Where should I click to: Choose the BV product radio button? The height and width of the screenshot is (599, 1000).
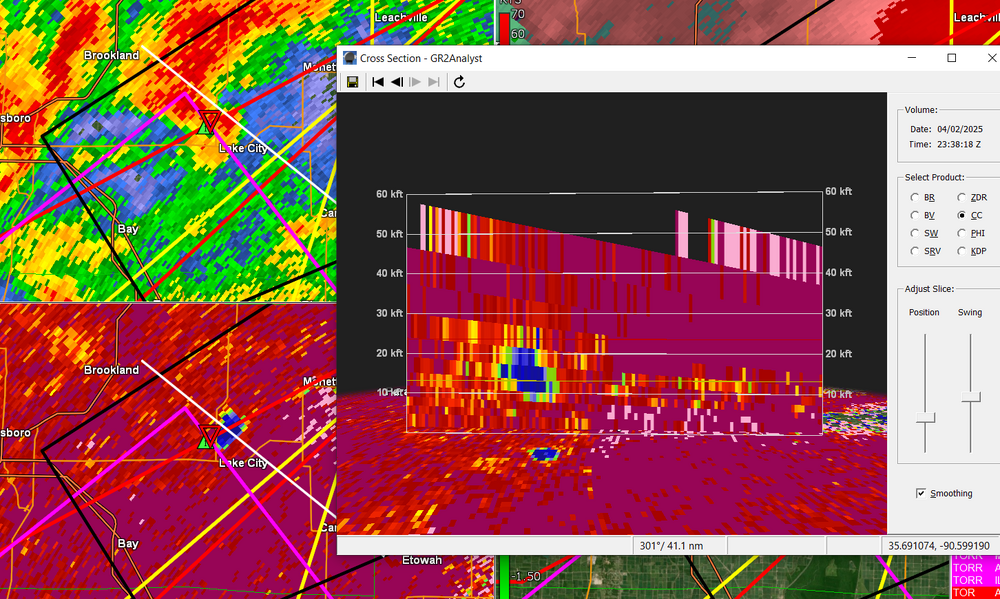pos(915,215)
